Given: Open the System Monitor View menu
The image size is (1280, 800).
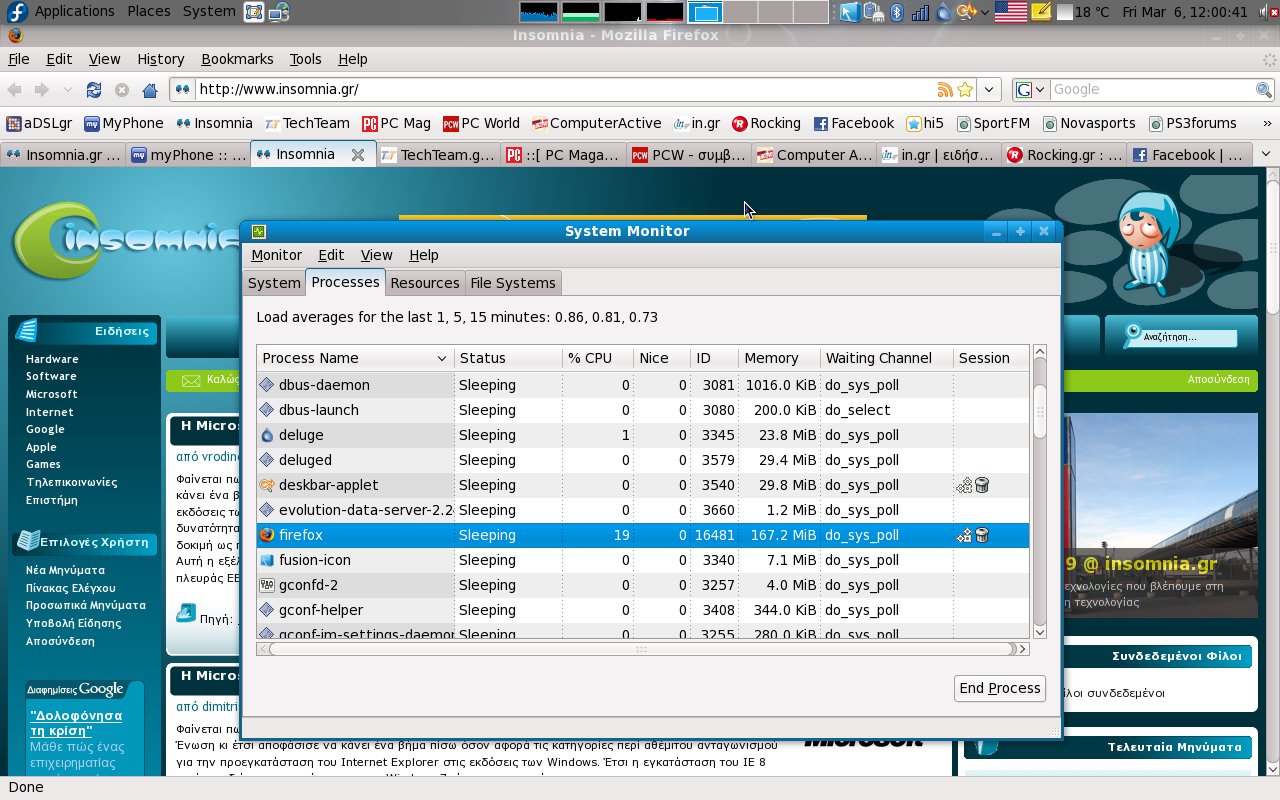Looking at the screenshot, I should pyautogui.click(x=376, y=255).
